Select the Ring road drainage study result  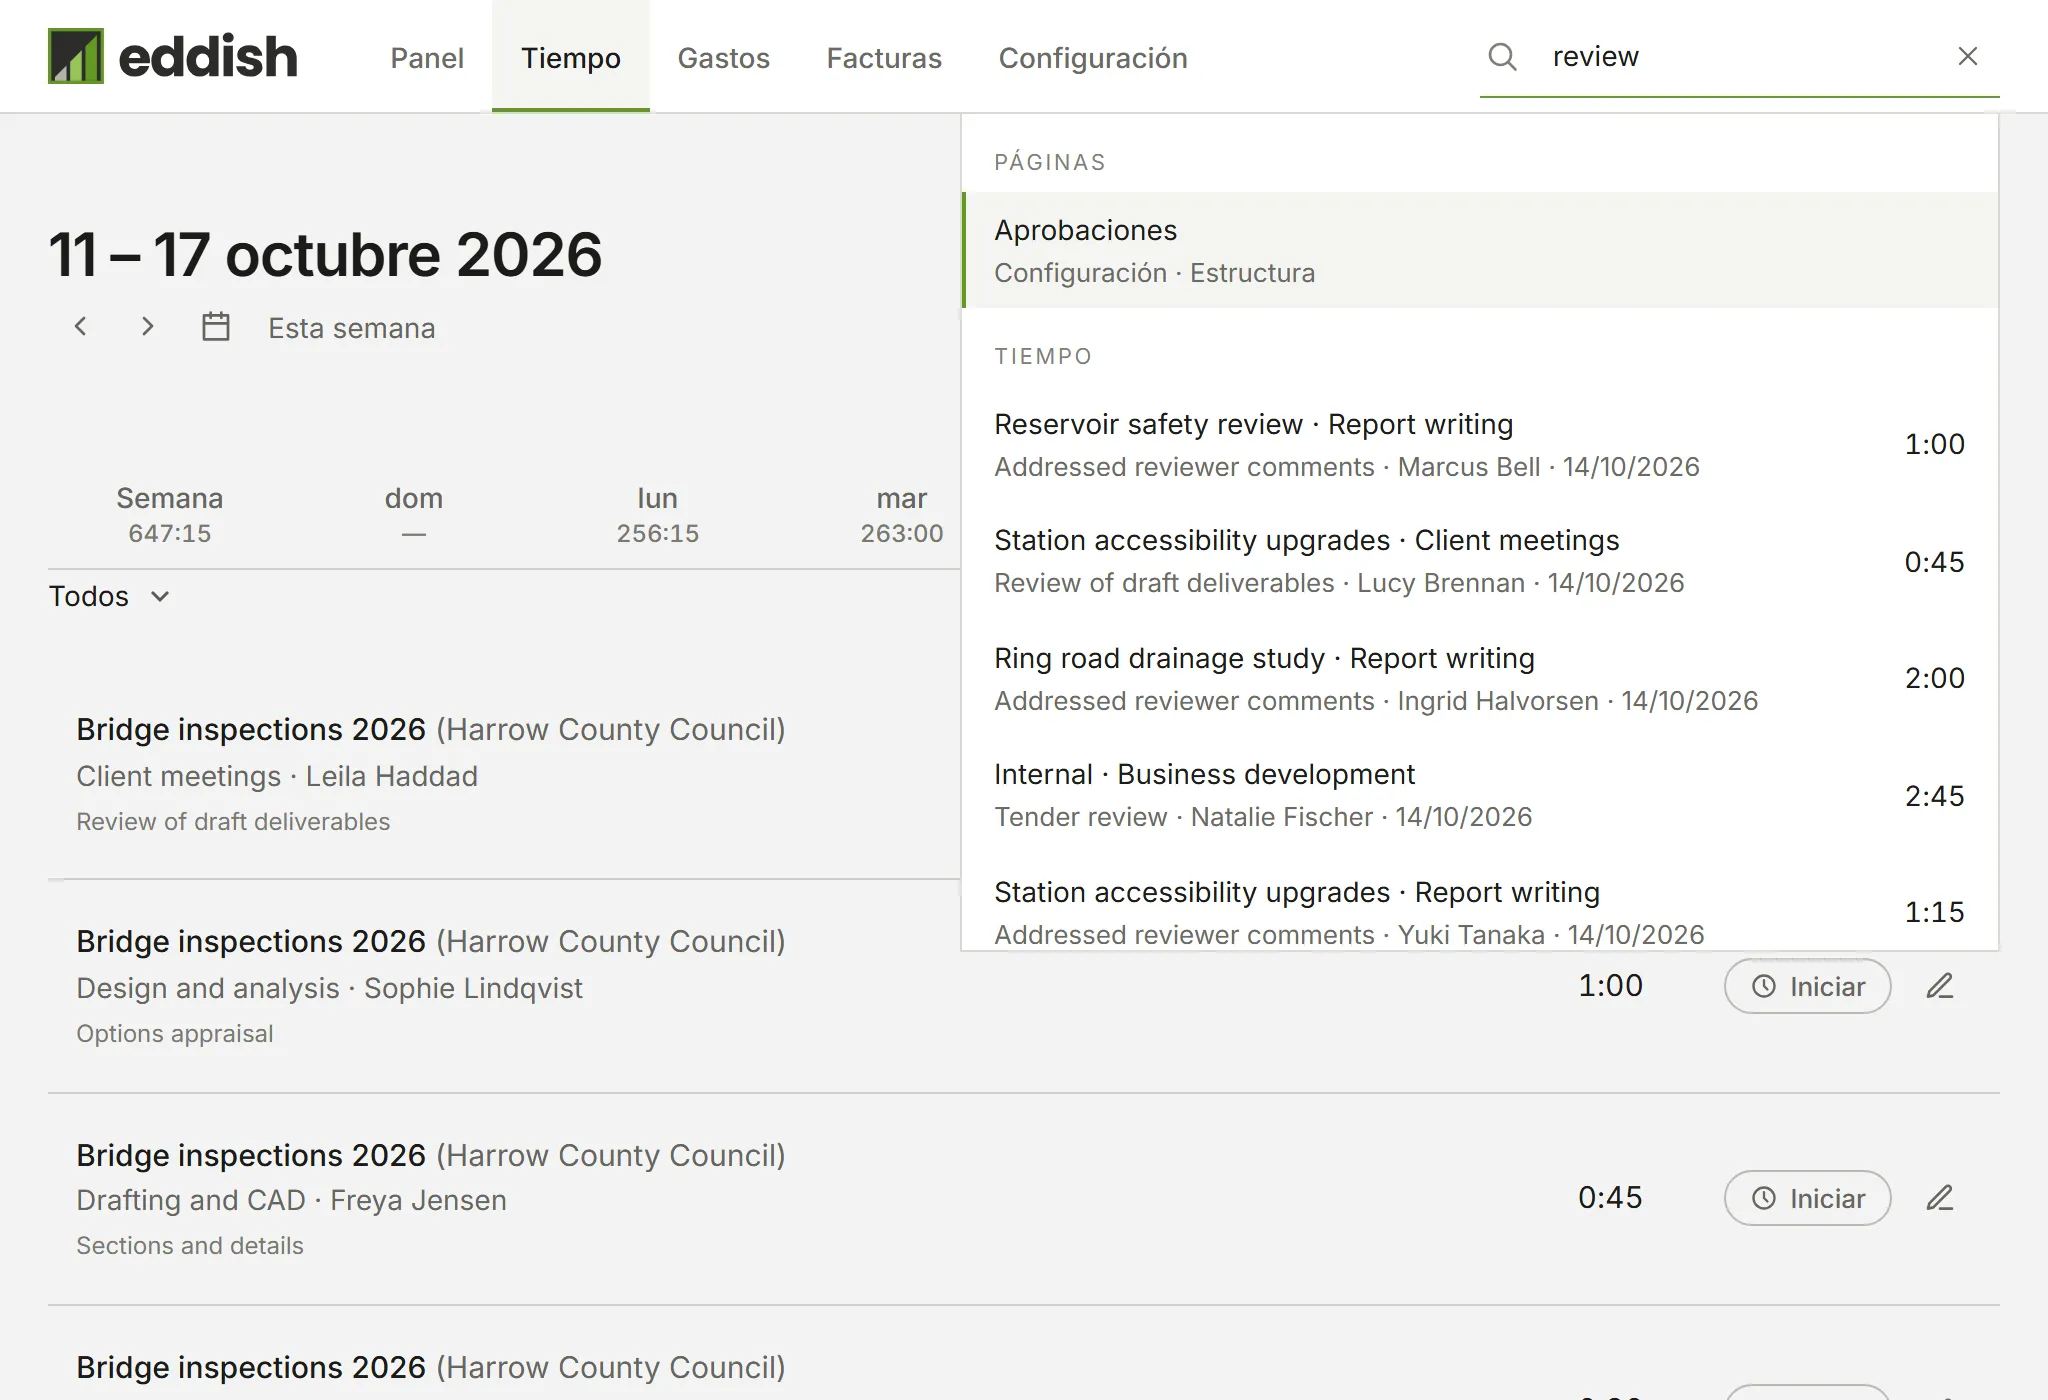pyautogui.click(x=1480, y=679)
